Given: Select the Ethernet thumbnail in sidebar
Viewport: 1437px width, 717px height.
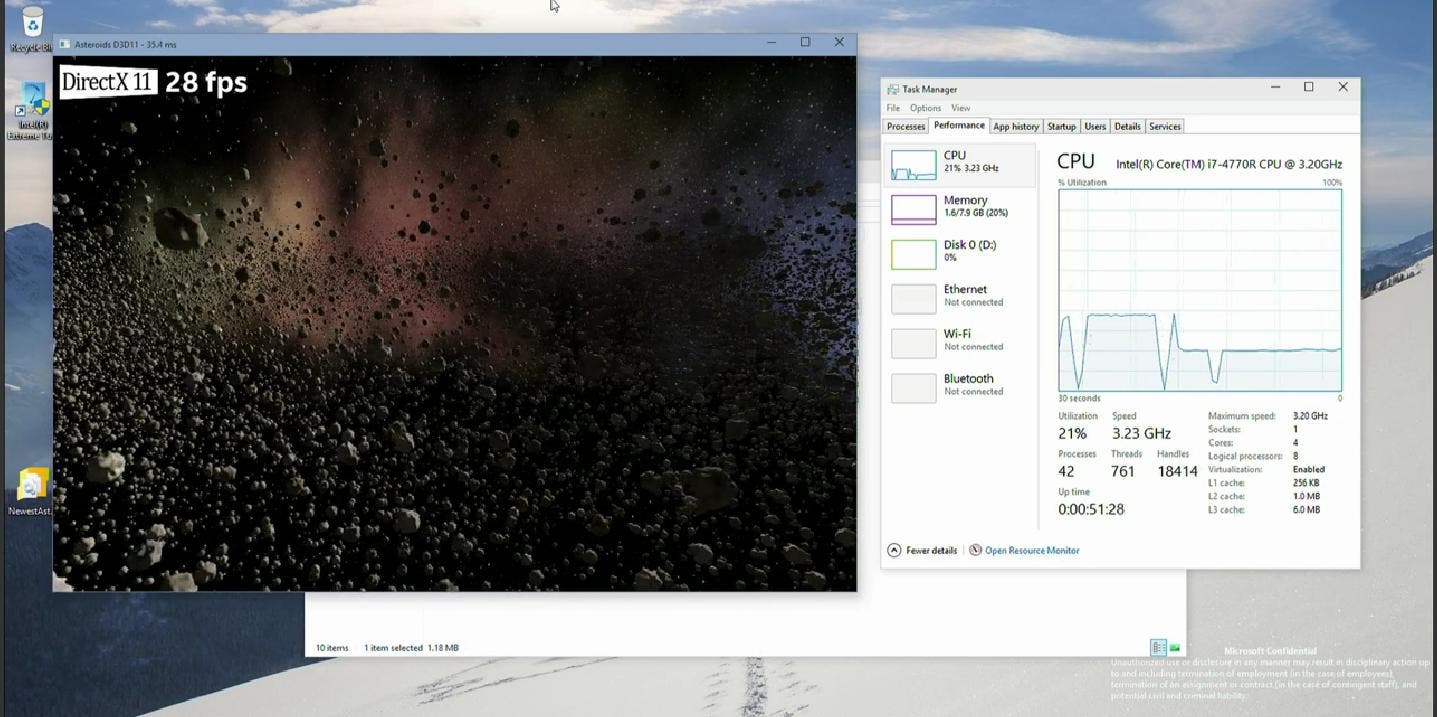Looking at the screenshot, I should coord(913,299).
